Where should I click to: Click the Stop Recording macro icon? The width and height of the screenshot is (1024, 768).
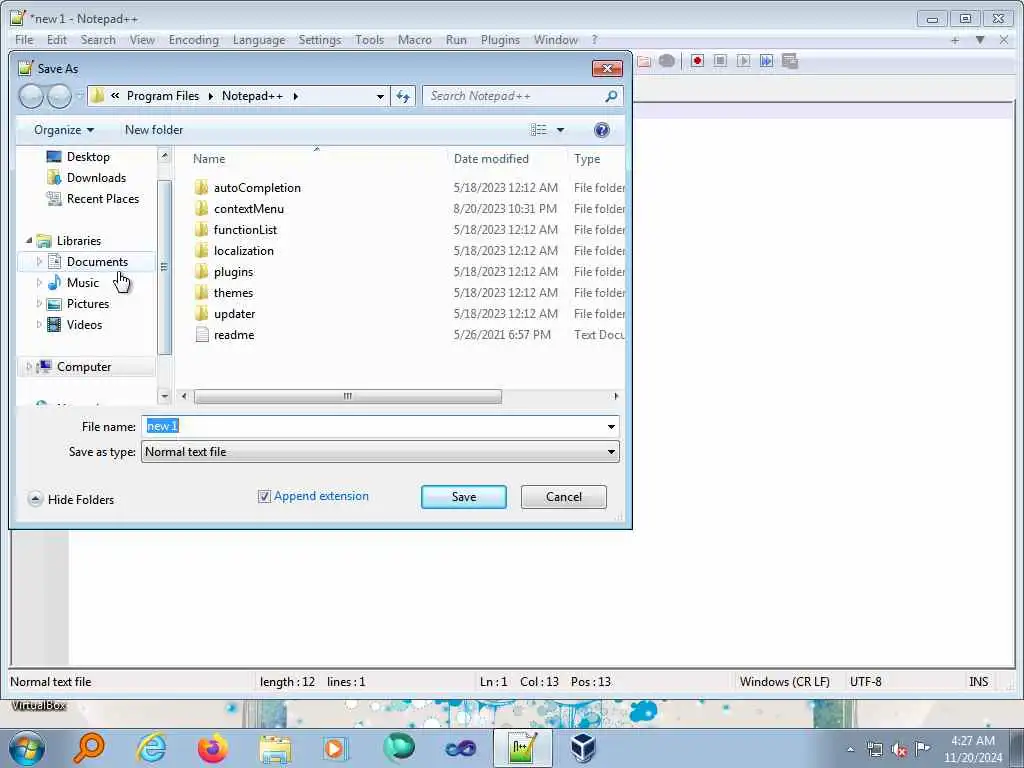click(720, 61)
